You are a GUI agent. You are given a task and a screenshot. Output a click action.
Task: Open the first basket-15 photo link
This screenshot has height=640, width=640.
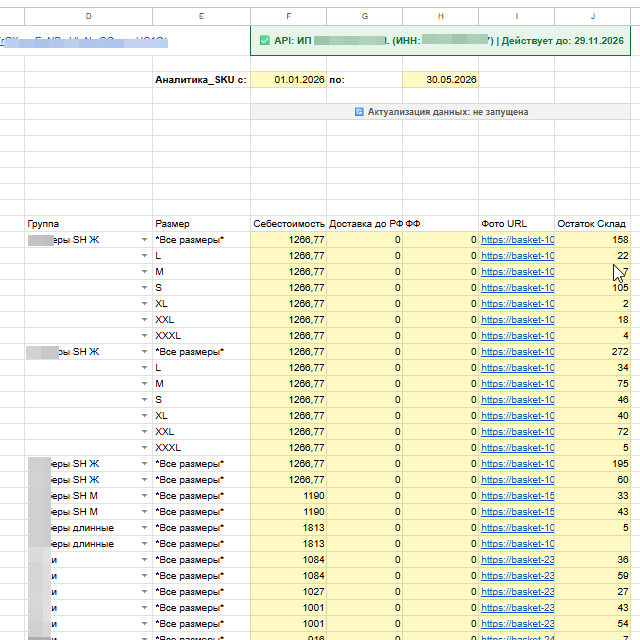point(517,496)
